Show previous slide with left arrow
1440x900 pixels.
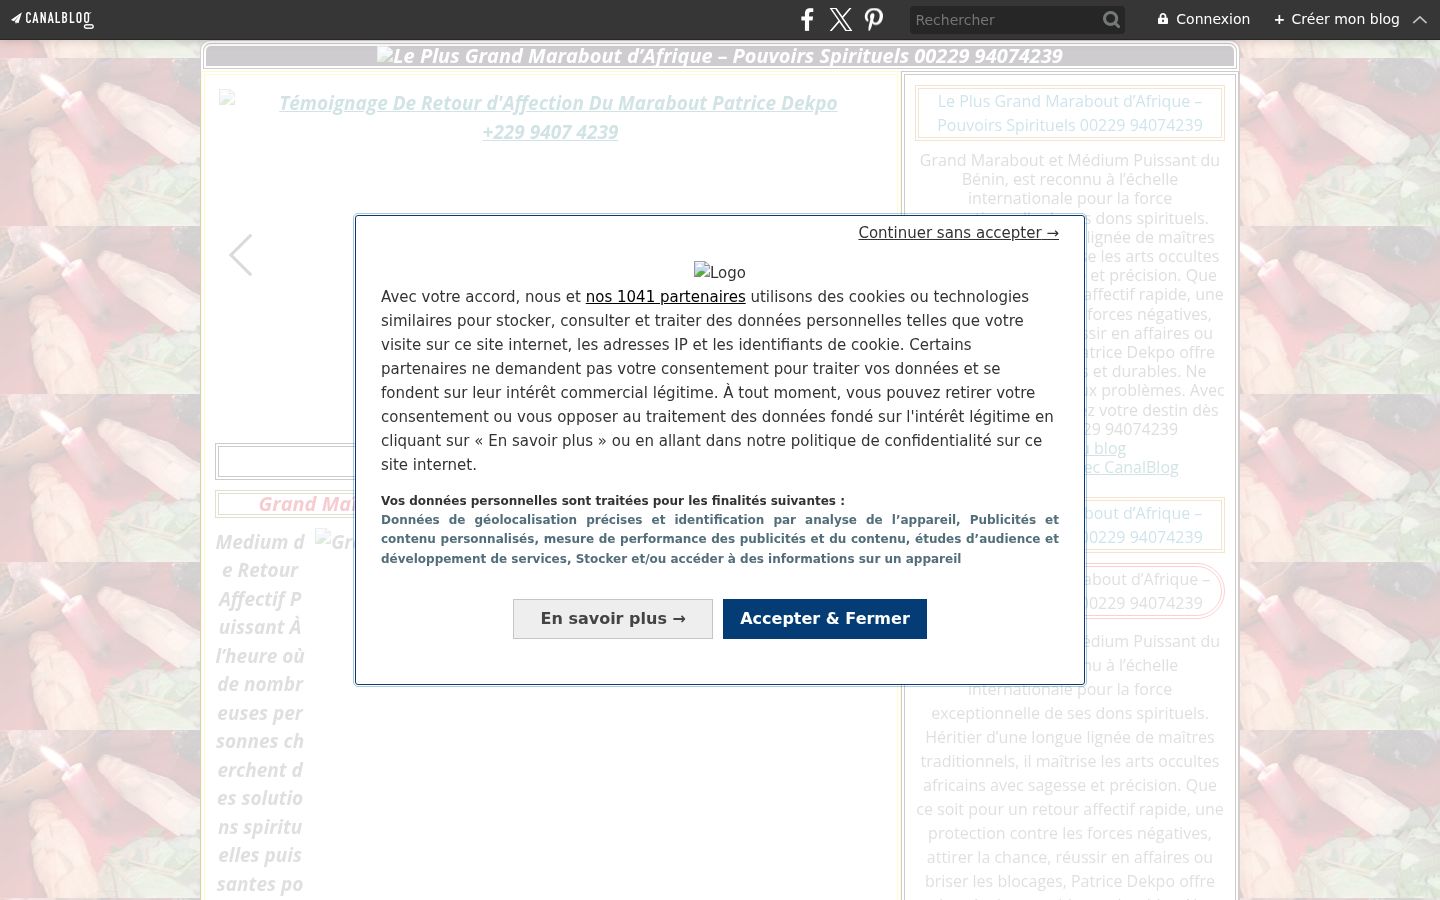pyautogui.click(x=240, y=255)
